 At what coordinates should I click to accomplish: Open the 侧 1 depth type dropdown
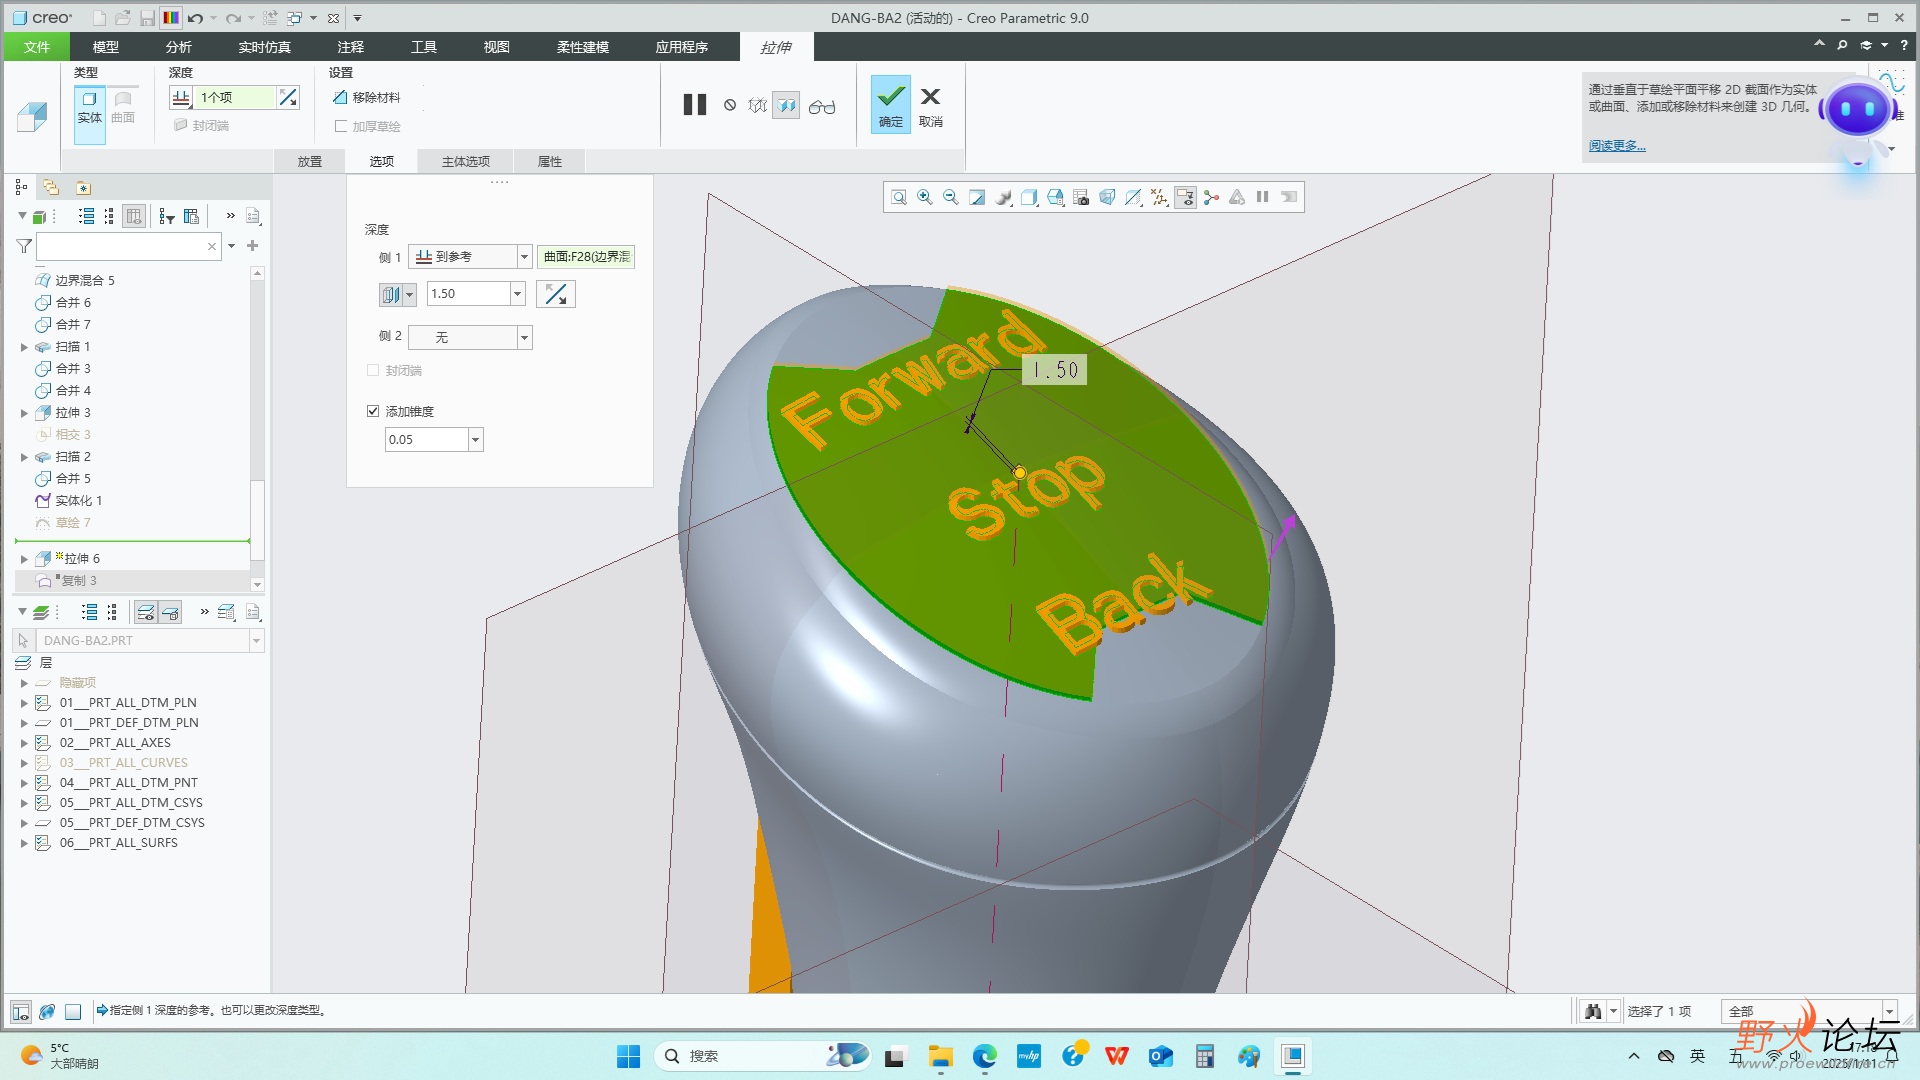click(x=524, y=257)
